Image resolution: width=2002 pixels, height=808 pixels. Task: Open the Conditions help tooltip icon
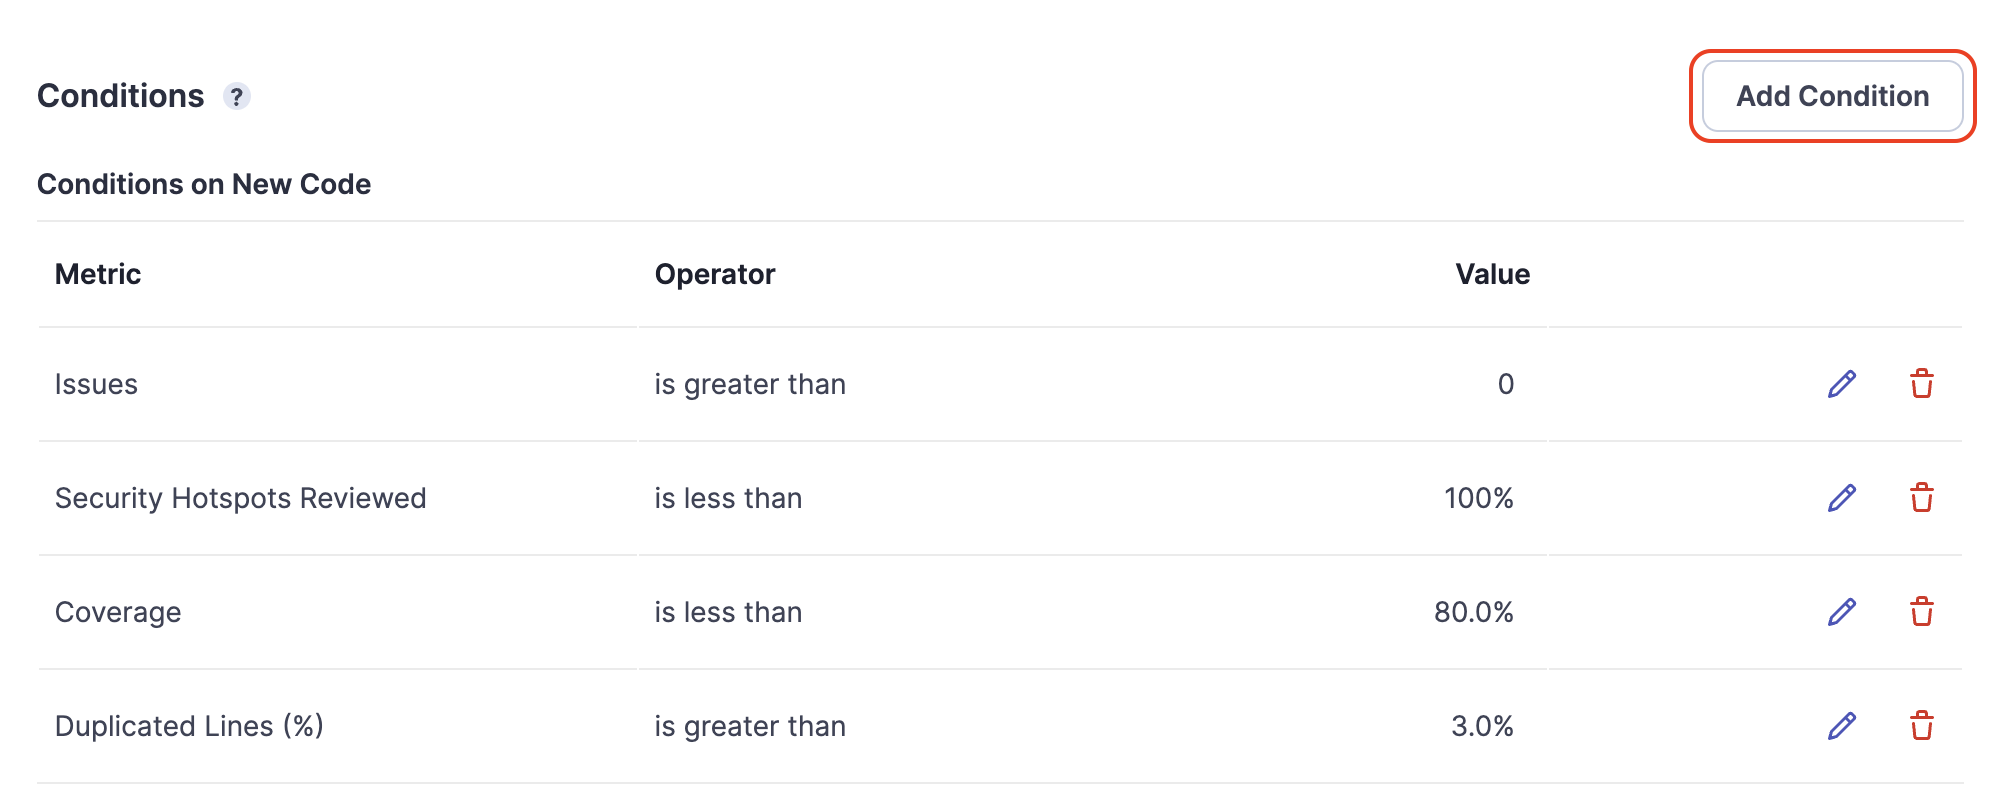(x=236, y=97)
